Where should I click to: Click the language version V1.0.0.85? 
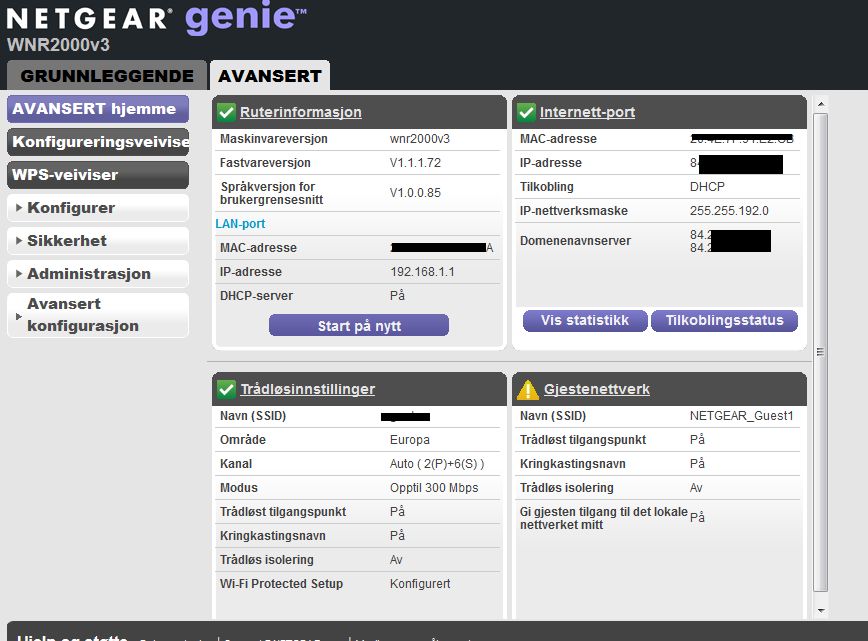point(415,193)
